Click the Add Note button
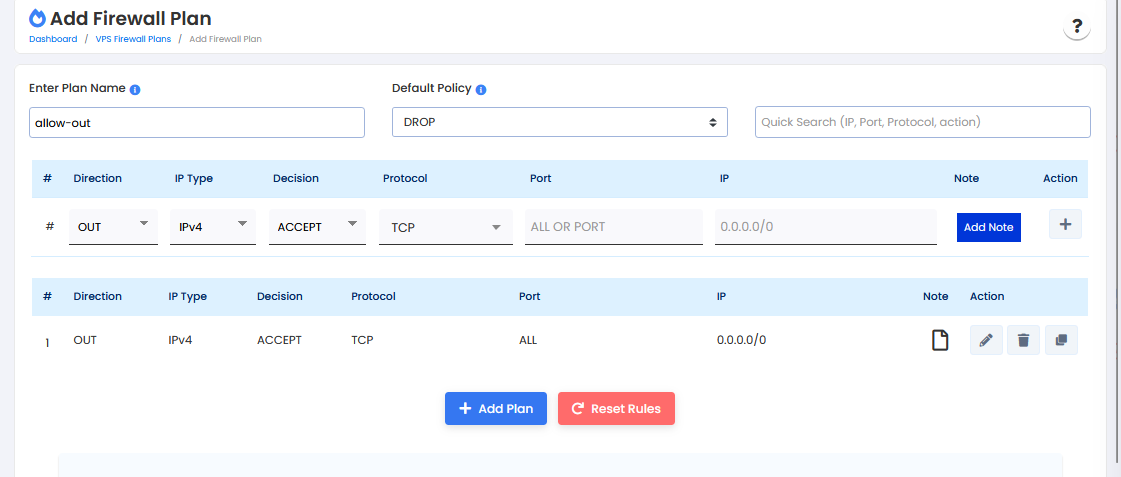Image resolution: width=1121 pixels, height=477 pixels. tap(988, 227)
